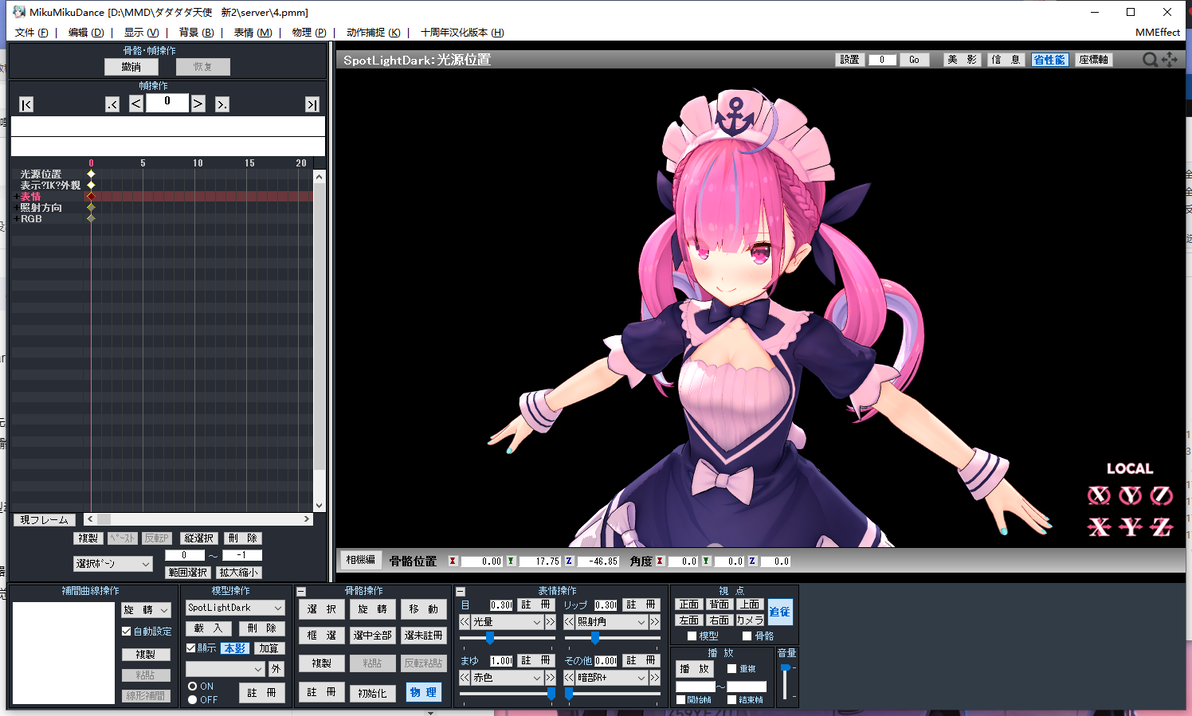This screenshot has width=1192, height=716.
Task: Click the Z axis move gizmo
Action: click(1161, 527)
